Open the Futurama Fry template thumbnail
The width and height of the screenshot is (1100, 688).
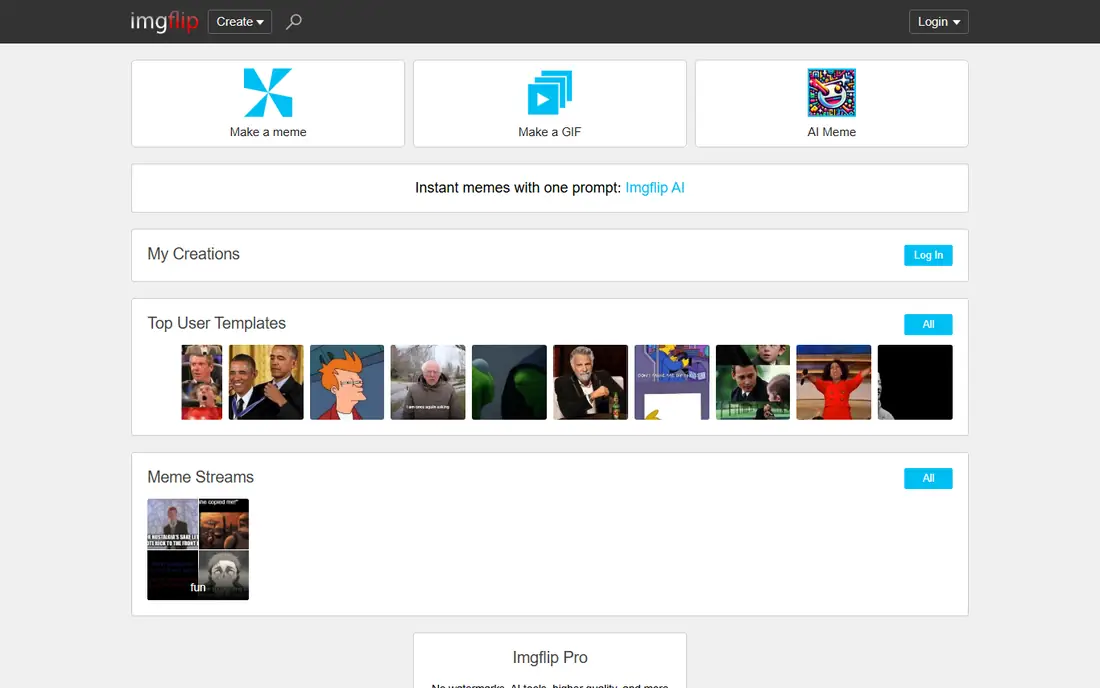click(347, 382)
